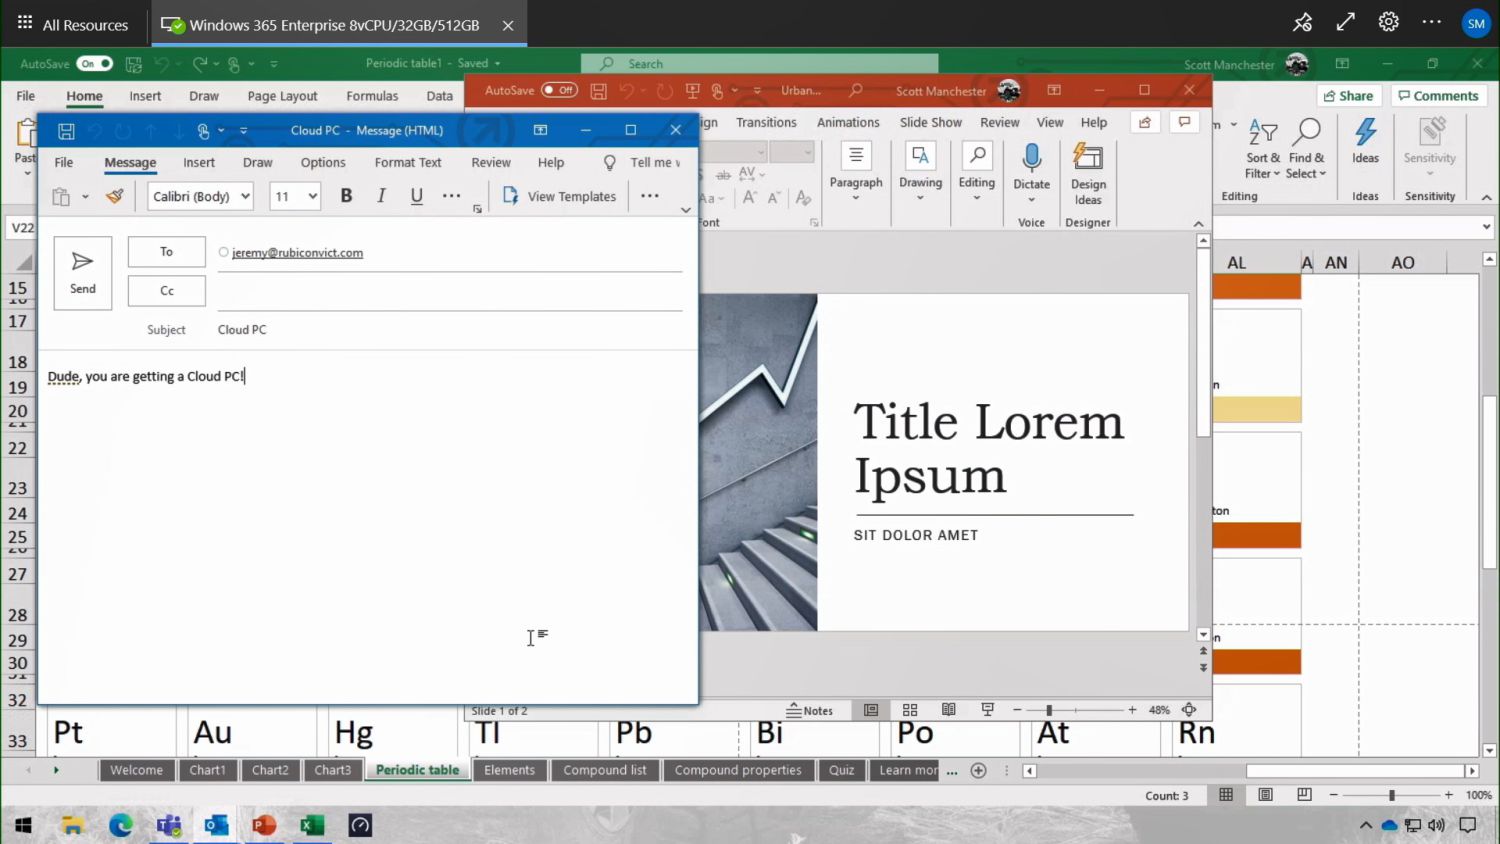Adjust the PowerPoint zoom slider

click(x=1049, y=710)
